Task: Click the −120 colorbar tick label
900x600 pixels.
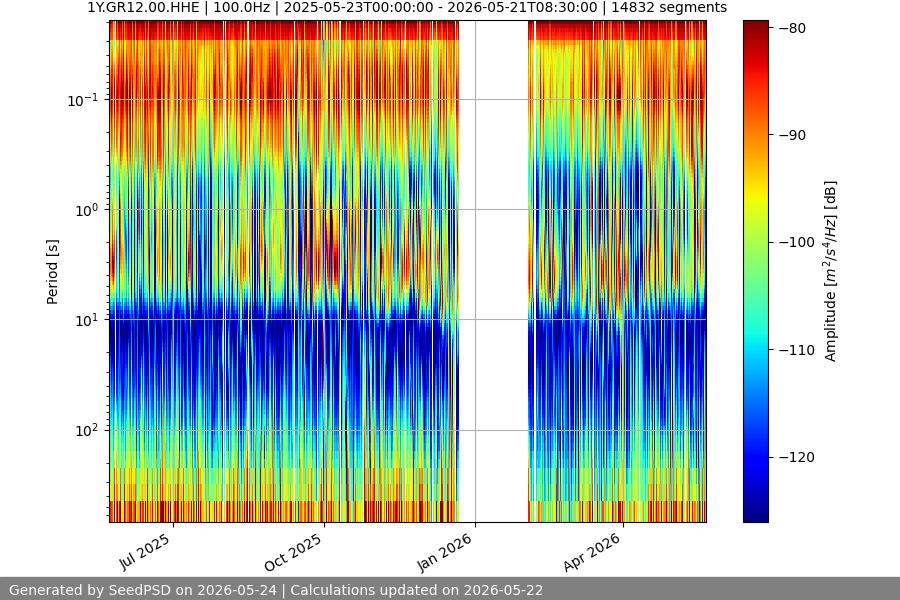Action: click(x=797, y=457)
